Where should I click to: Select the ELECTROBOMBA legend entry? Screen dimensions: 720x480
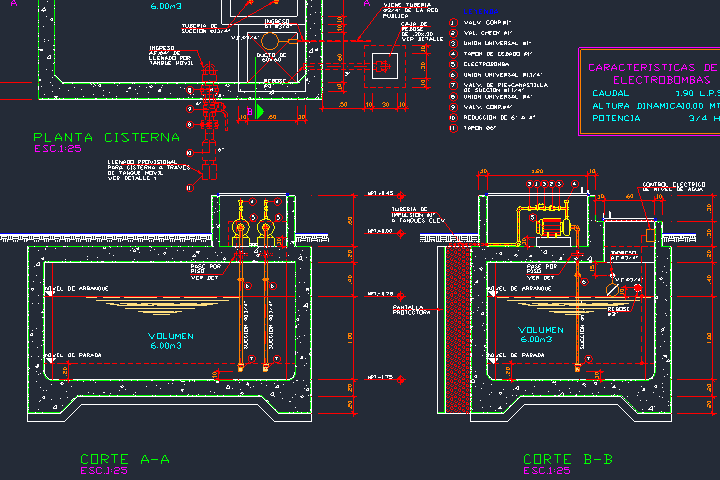pyautogui.click(x=486, y=64)
